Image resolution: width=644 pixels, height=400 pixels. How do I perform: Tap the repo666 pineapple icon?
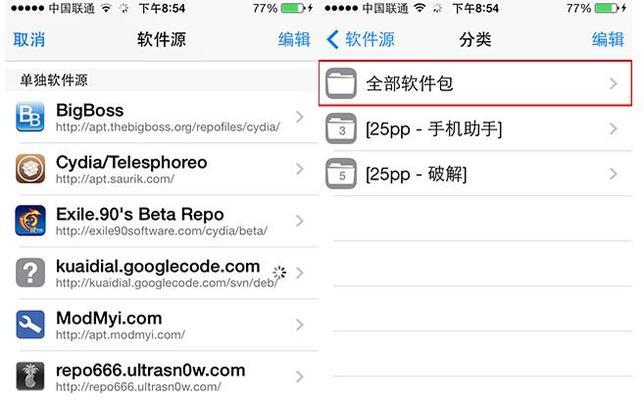[x=30, y=376]
